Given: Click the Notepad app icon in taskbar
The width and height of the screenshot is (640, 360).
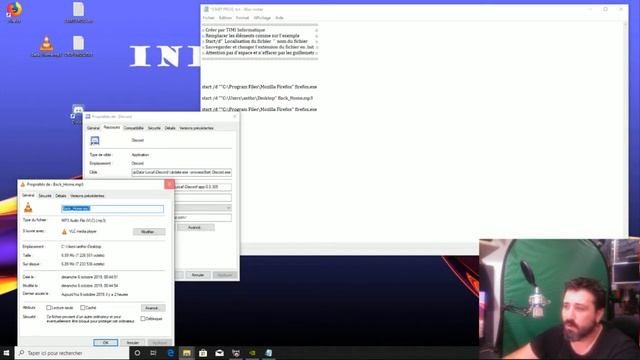Looking at the screenshot, I should coord(269,353).
